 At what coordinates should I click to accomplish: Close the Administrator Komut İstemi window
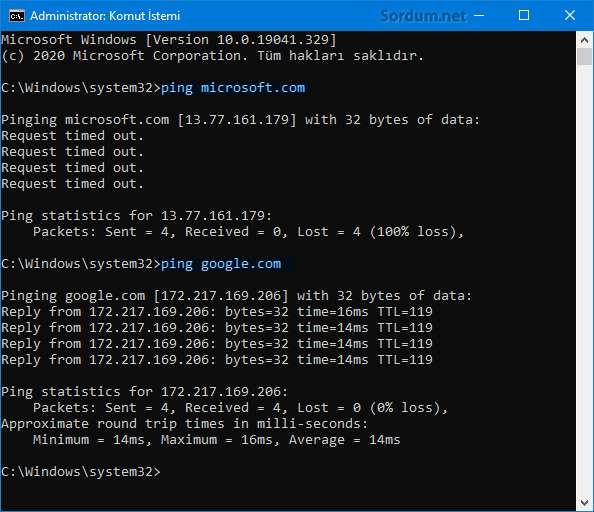coord(570,16)
